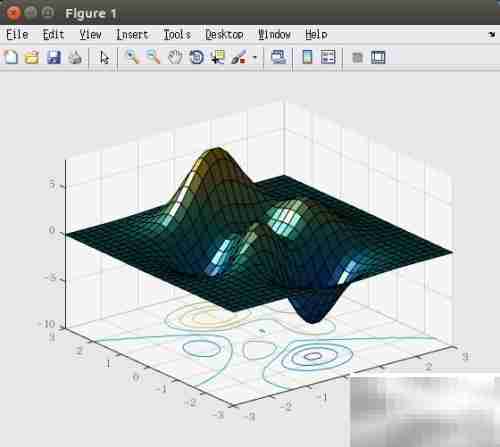Open file using folder icon
Screen dimensions: 500x447
32,57
